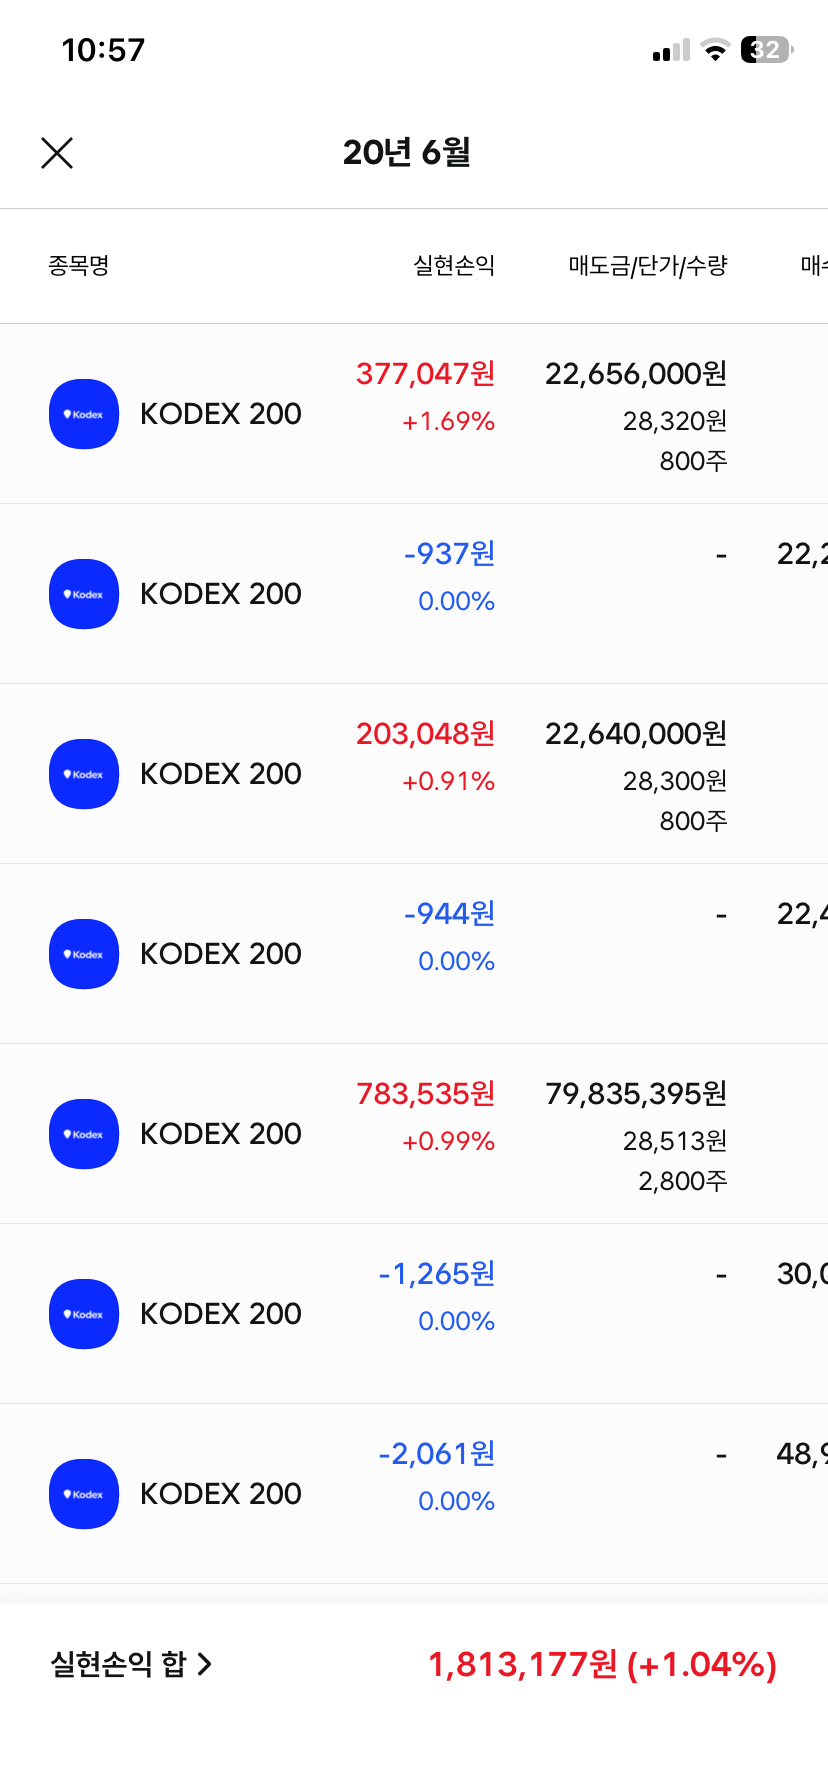Screen dimensions: 828x1792
Task: Tap Kodex logo in the -2,061원 row
Action: tap(84, 1494)
